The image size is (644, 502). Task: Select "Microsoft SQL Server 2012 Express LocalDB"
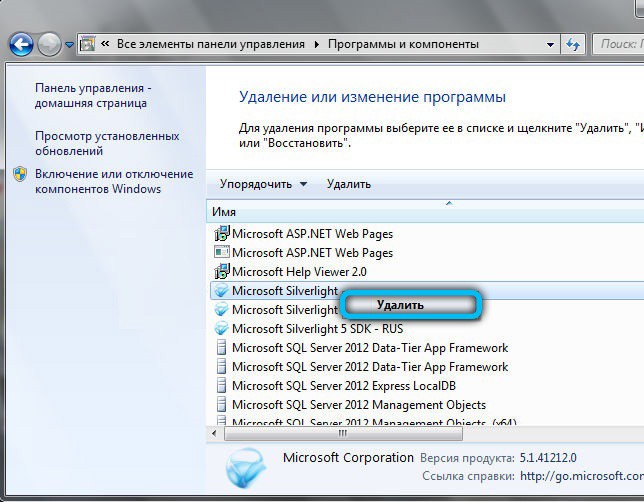(427, 386)
